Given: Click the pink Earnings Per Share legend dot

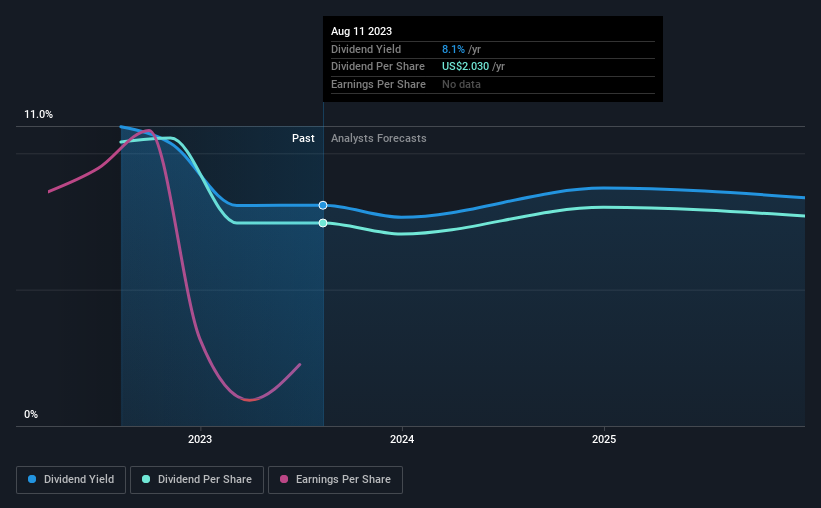Looking at the screenshot, I should coord(284,479).
